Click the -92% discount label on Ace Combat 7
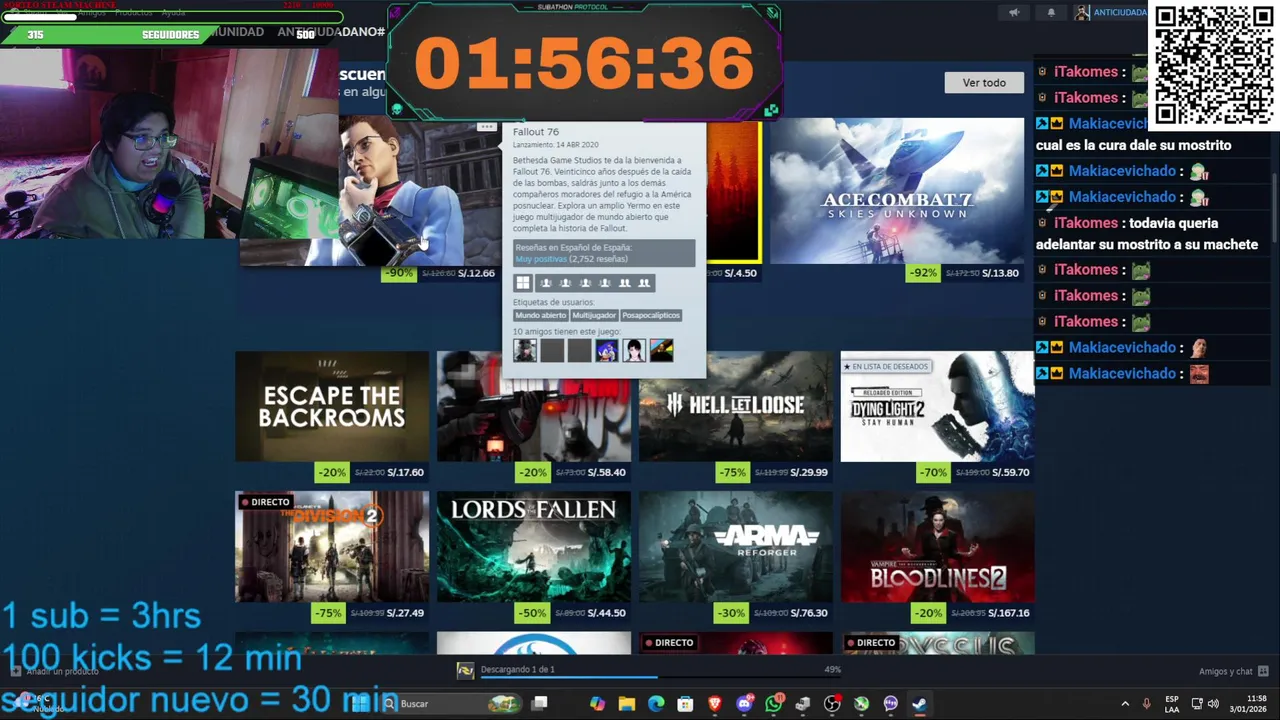Screen dimensions: 1280x720 tap(923, 273)
